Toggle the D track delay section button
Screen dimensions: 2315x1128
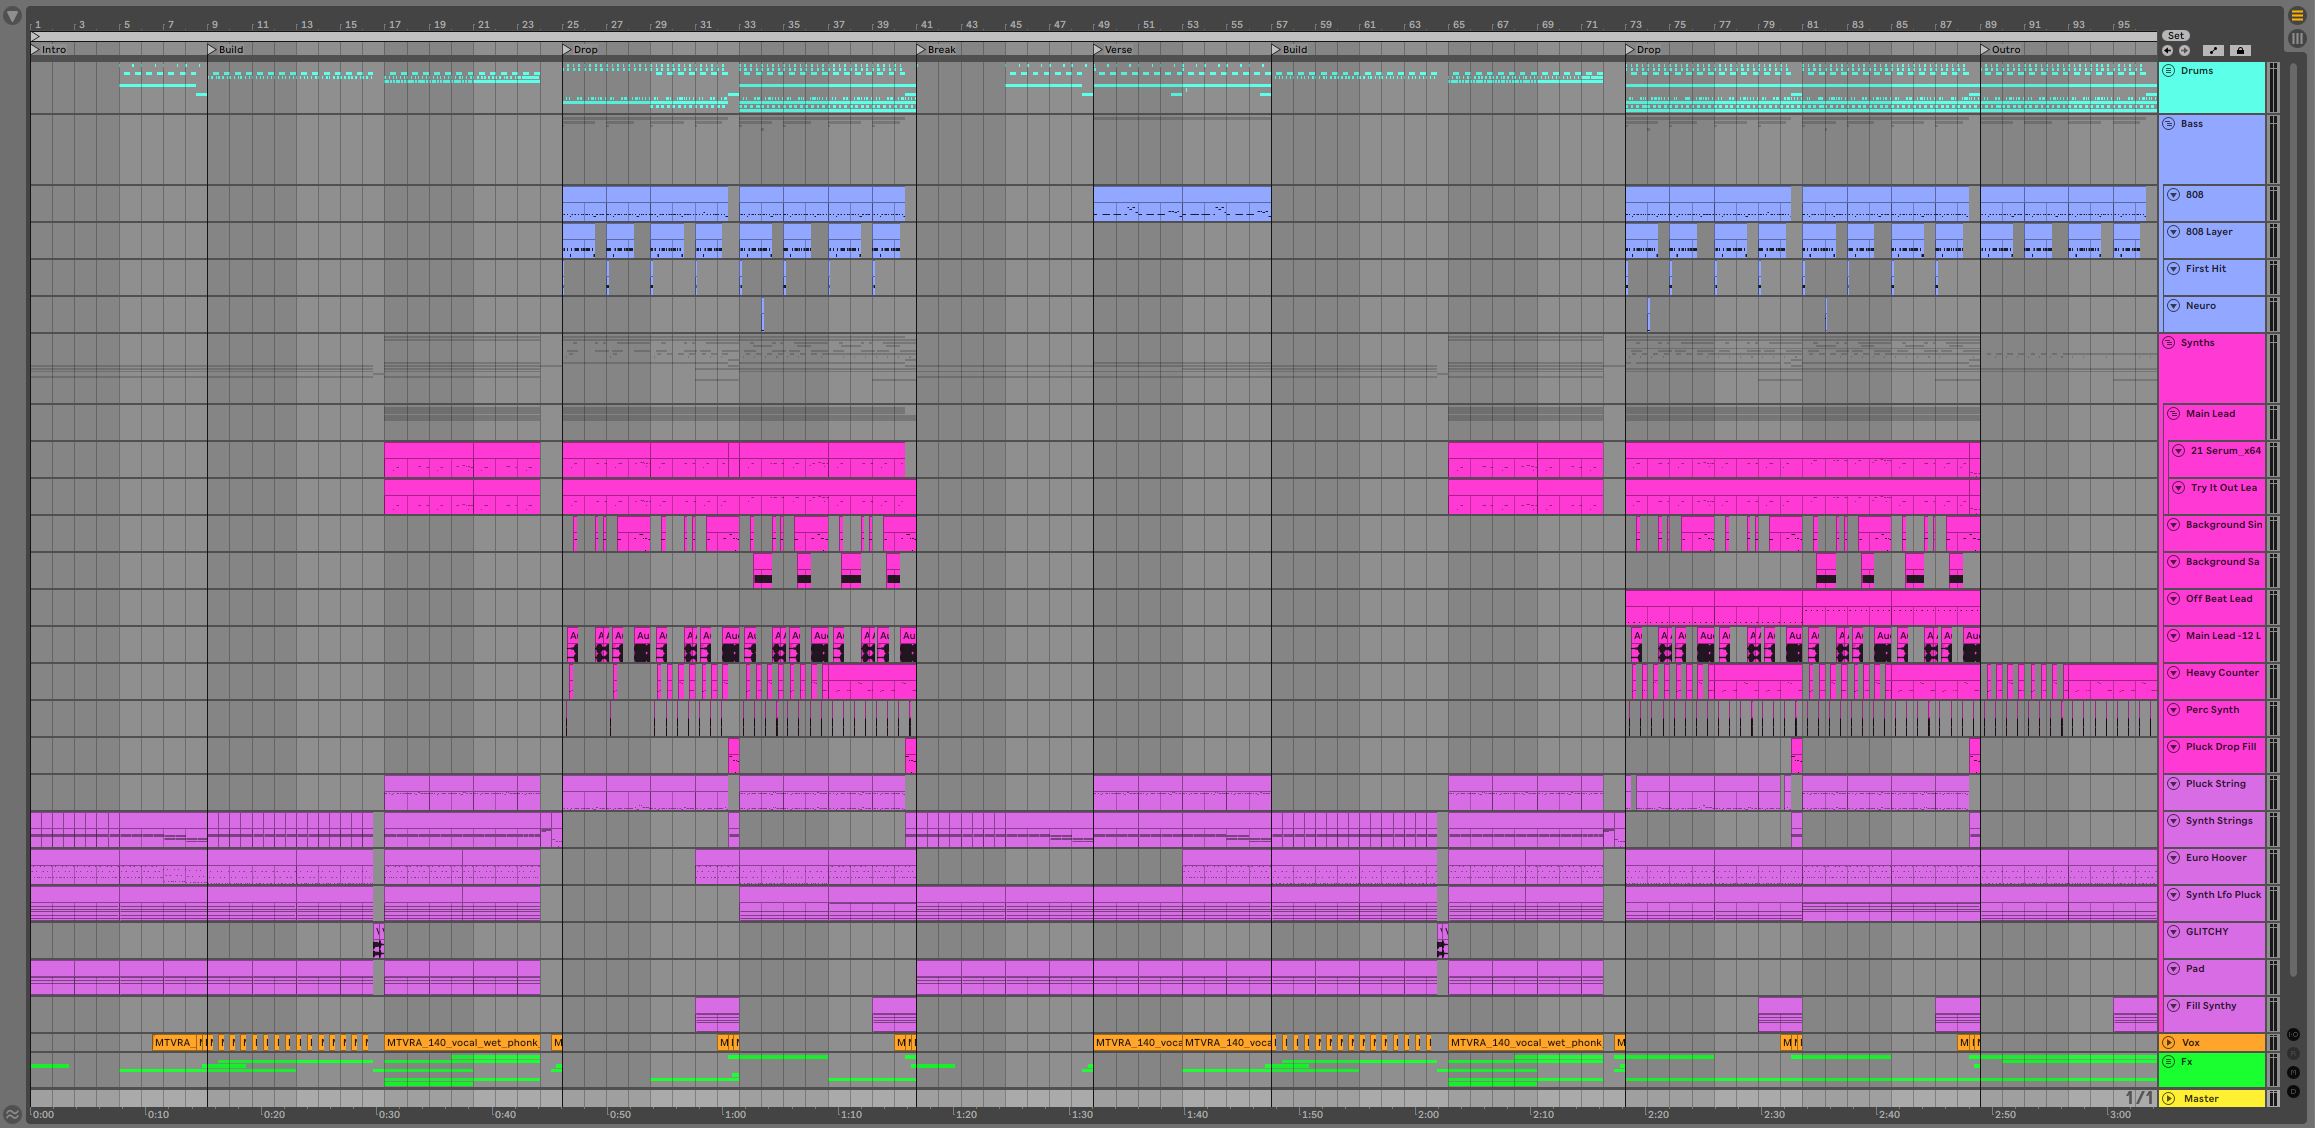pos(2294,1091)
